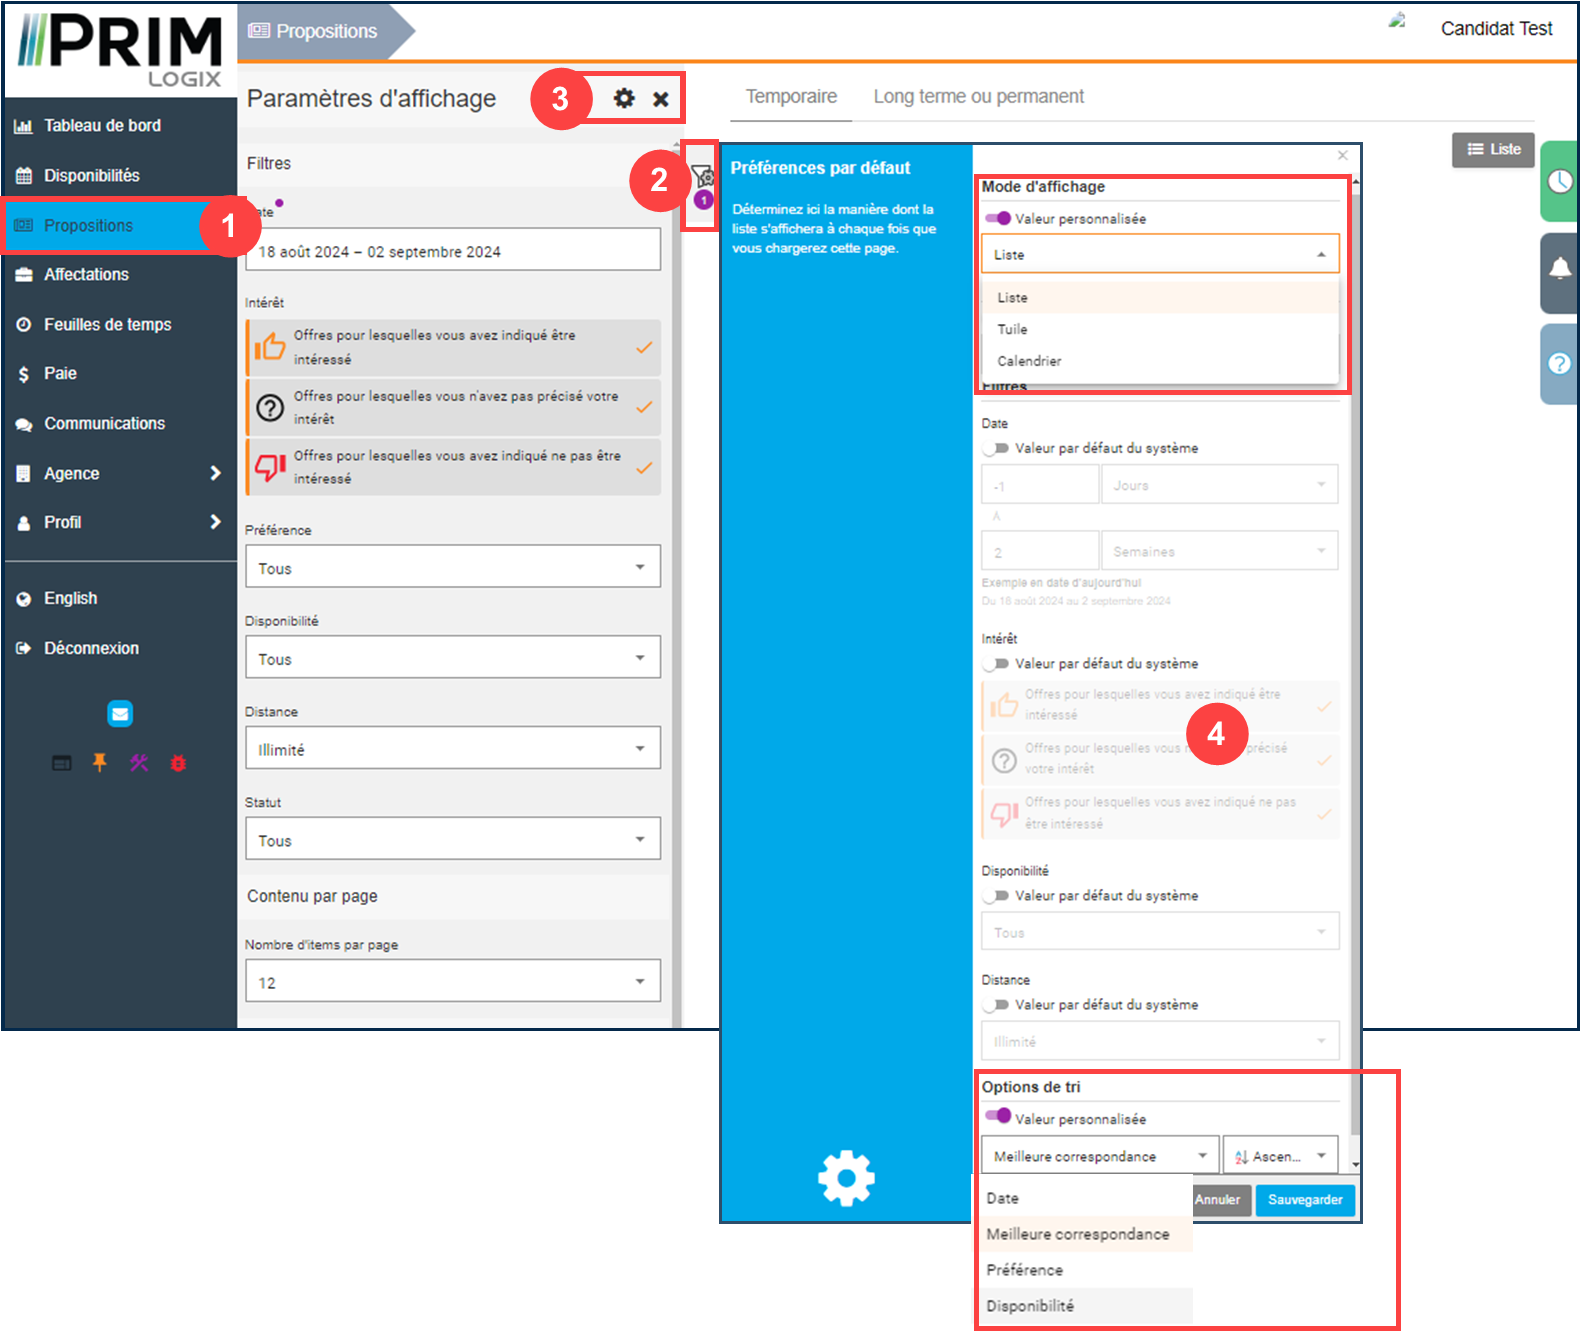Open Affectations in the sidebar menu
Screen dimensions: 1580x1332
coord(86,275)
